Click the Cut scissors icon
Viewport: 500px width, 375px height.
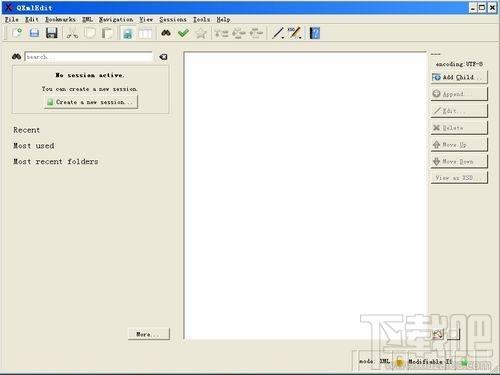pyautogui.click(x=72, y=33)
